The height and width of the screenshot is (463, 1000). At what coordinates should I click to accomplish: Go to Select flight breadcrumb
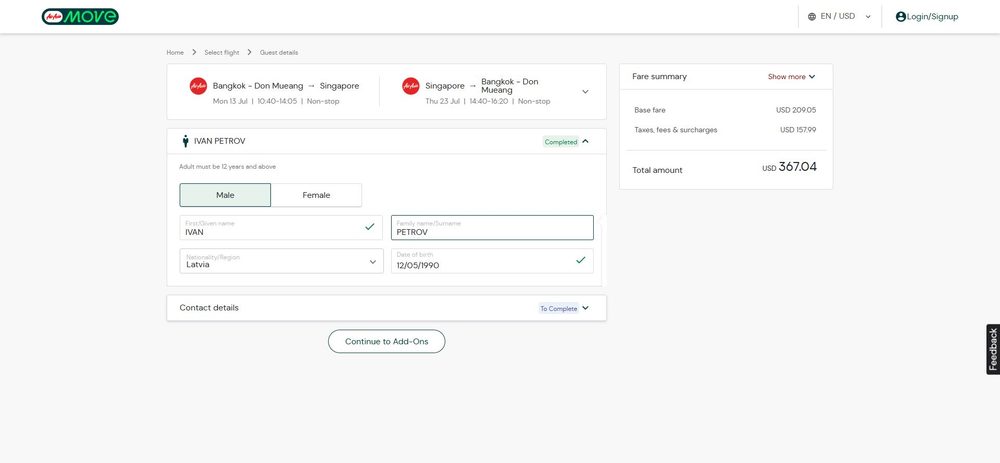pyautogui.click(x=221, y=52)
